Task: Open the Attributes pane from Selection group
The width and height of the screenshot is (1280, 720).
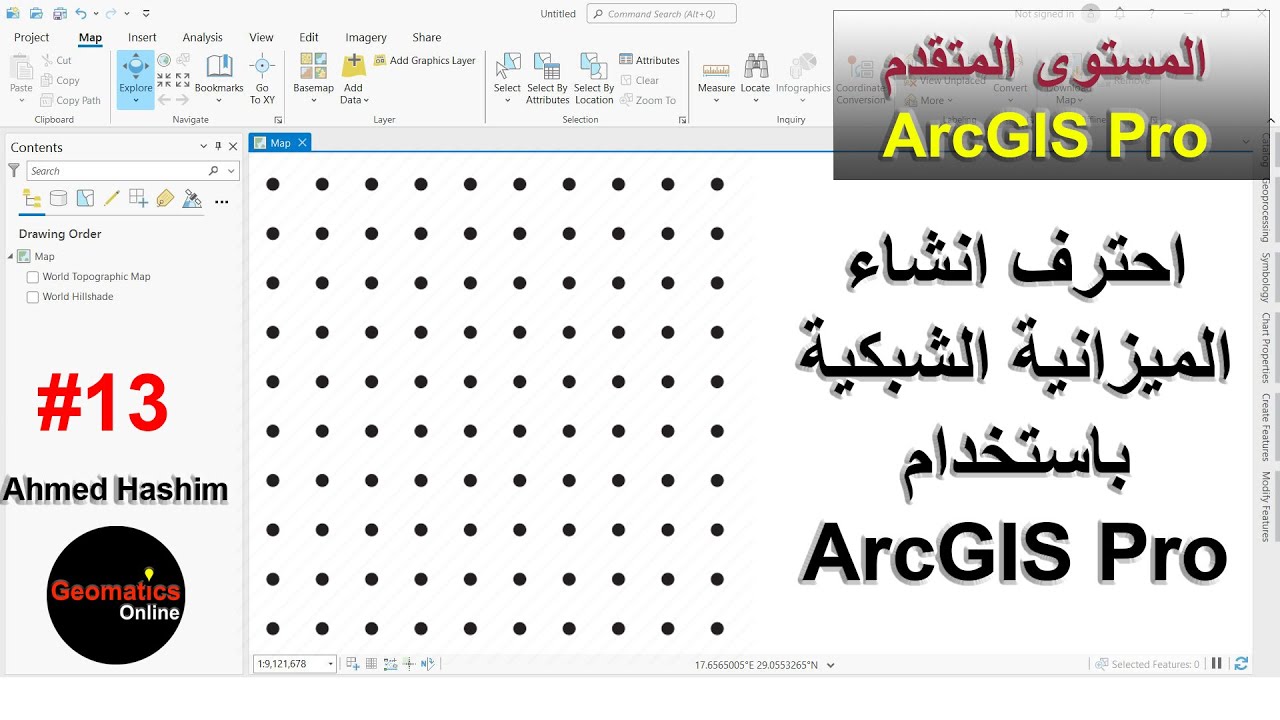Action: [649, 60]
